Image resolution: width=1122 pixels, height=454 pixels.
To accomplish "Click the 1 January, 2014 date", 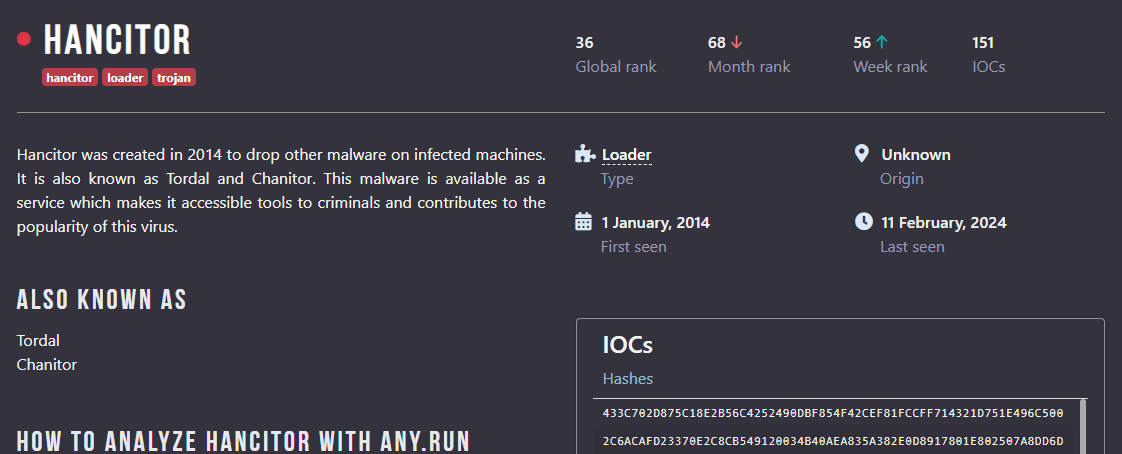I will coord(655,223).
